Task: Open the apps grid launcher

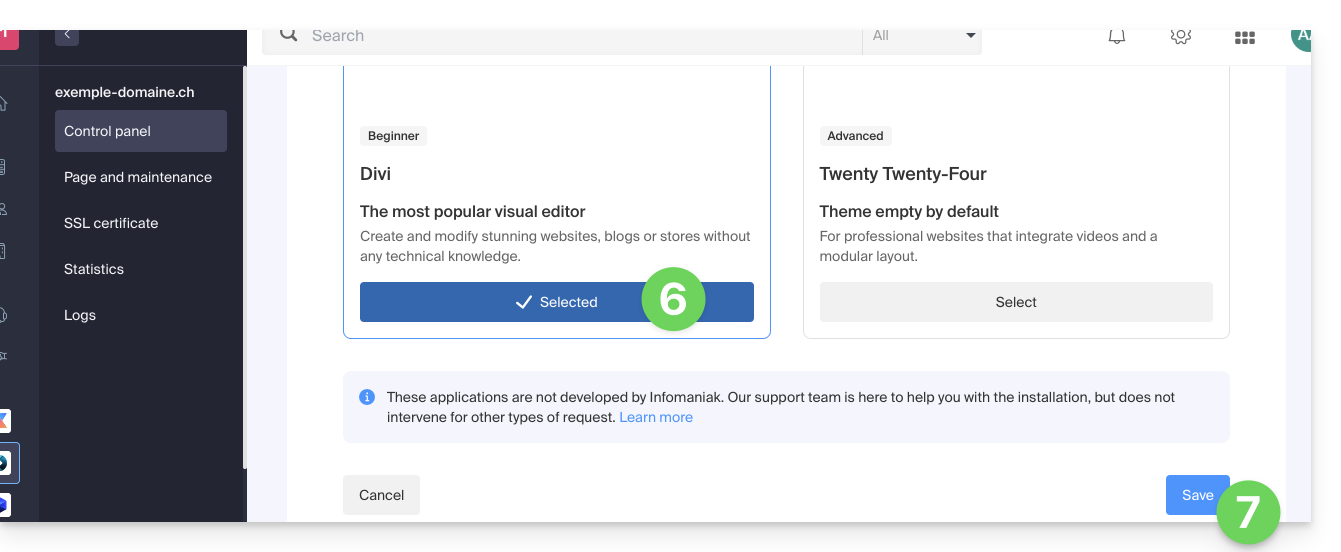Action: pyautogui.click(x=1244, y=37)
